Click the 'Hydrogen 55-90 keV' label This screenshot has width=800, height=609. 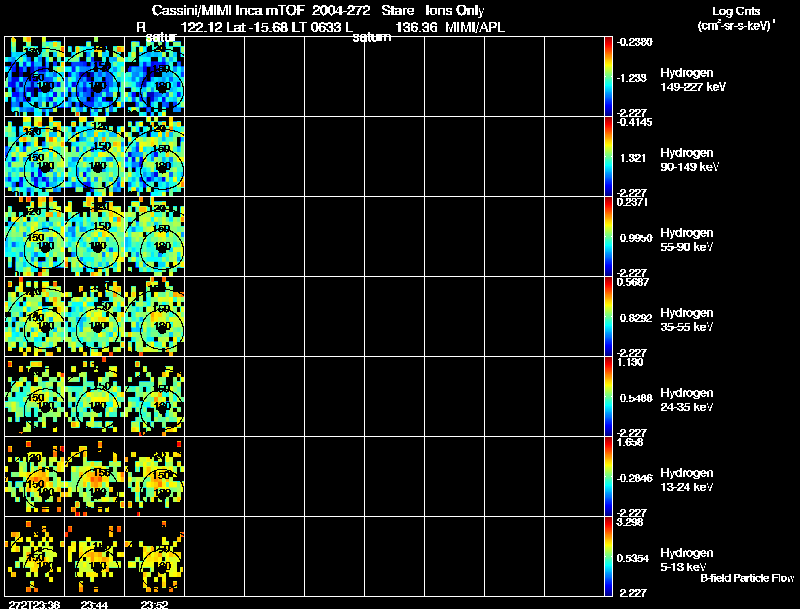[687, 240]
